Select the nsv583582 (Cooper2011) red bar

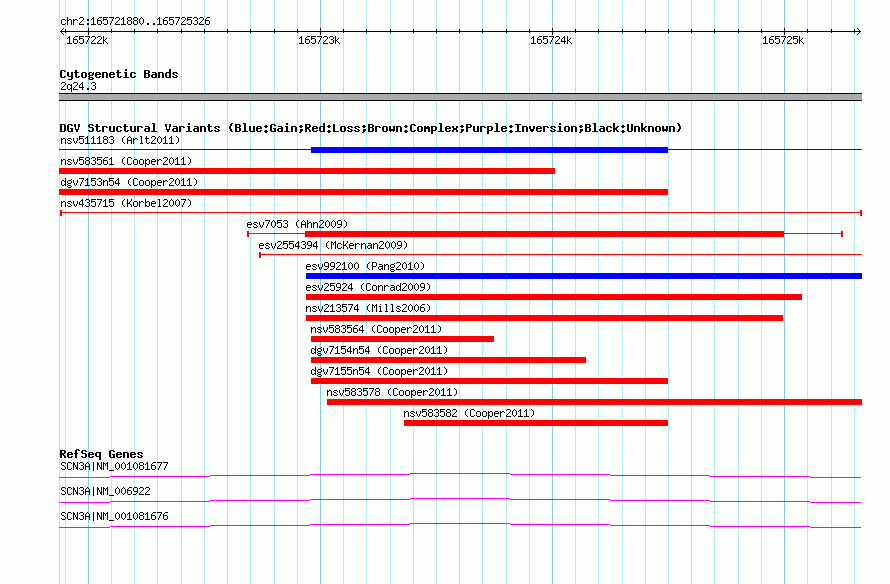point(536,423)
